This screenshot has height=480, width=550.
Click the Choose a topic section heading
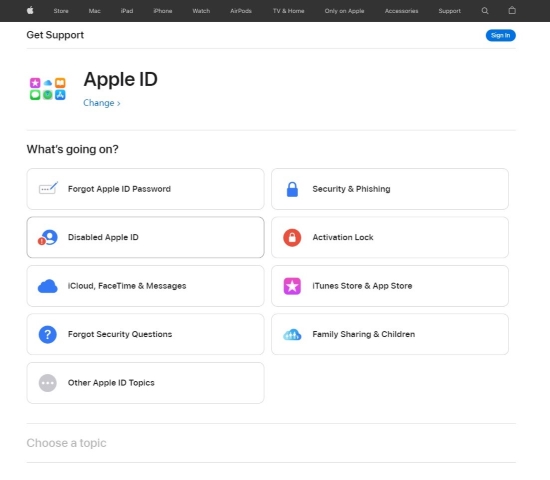[x=66, y=443]
